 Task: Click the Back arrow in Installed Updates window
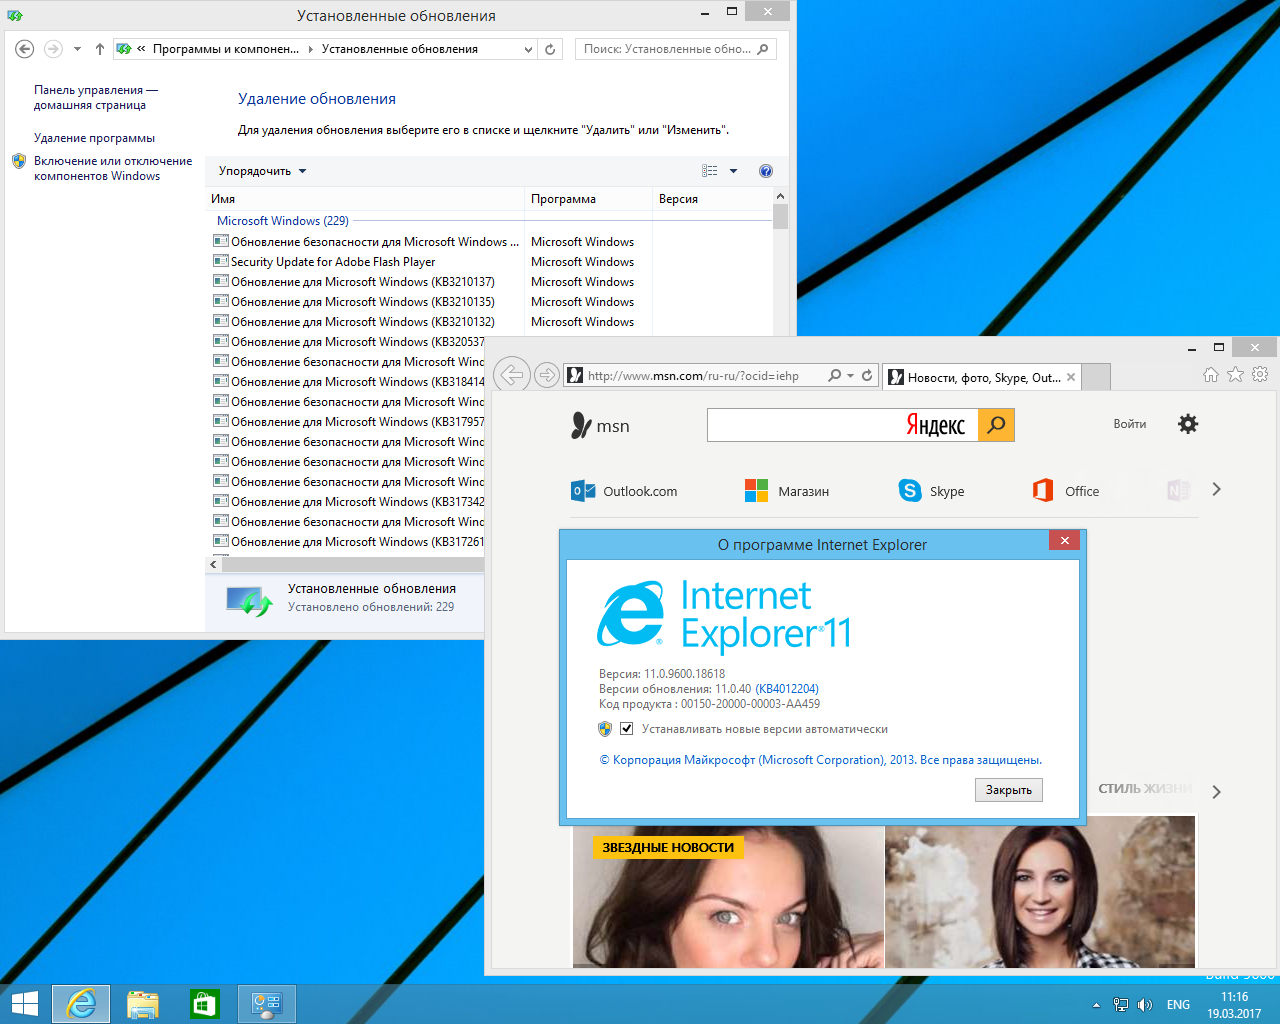(25, 49)
